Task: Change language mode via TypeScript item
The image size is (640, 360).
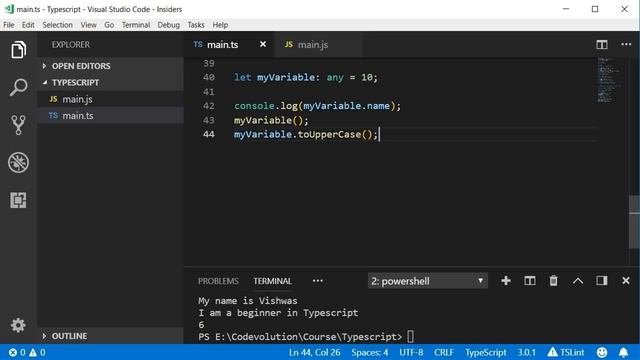Action: 486,352
